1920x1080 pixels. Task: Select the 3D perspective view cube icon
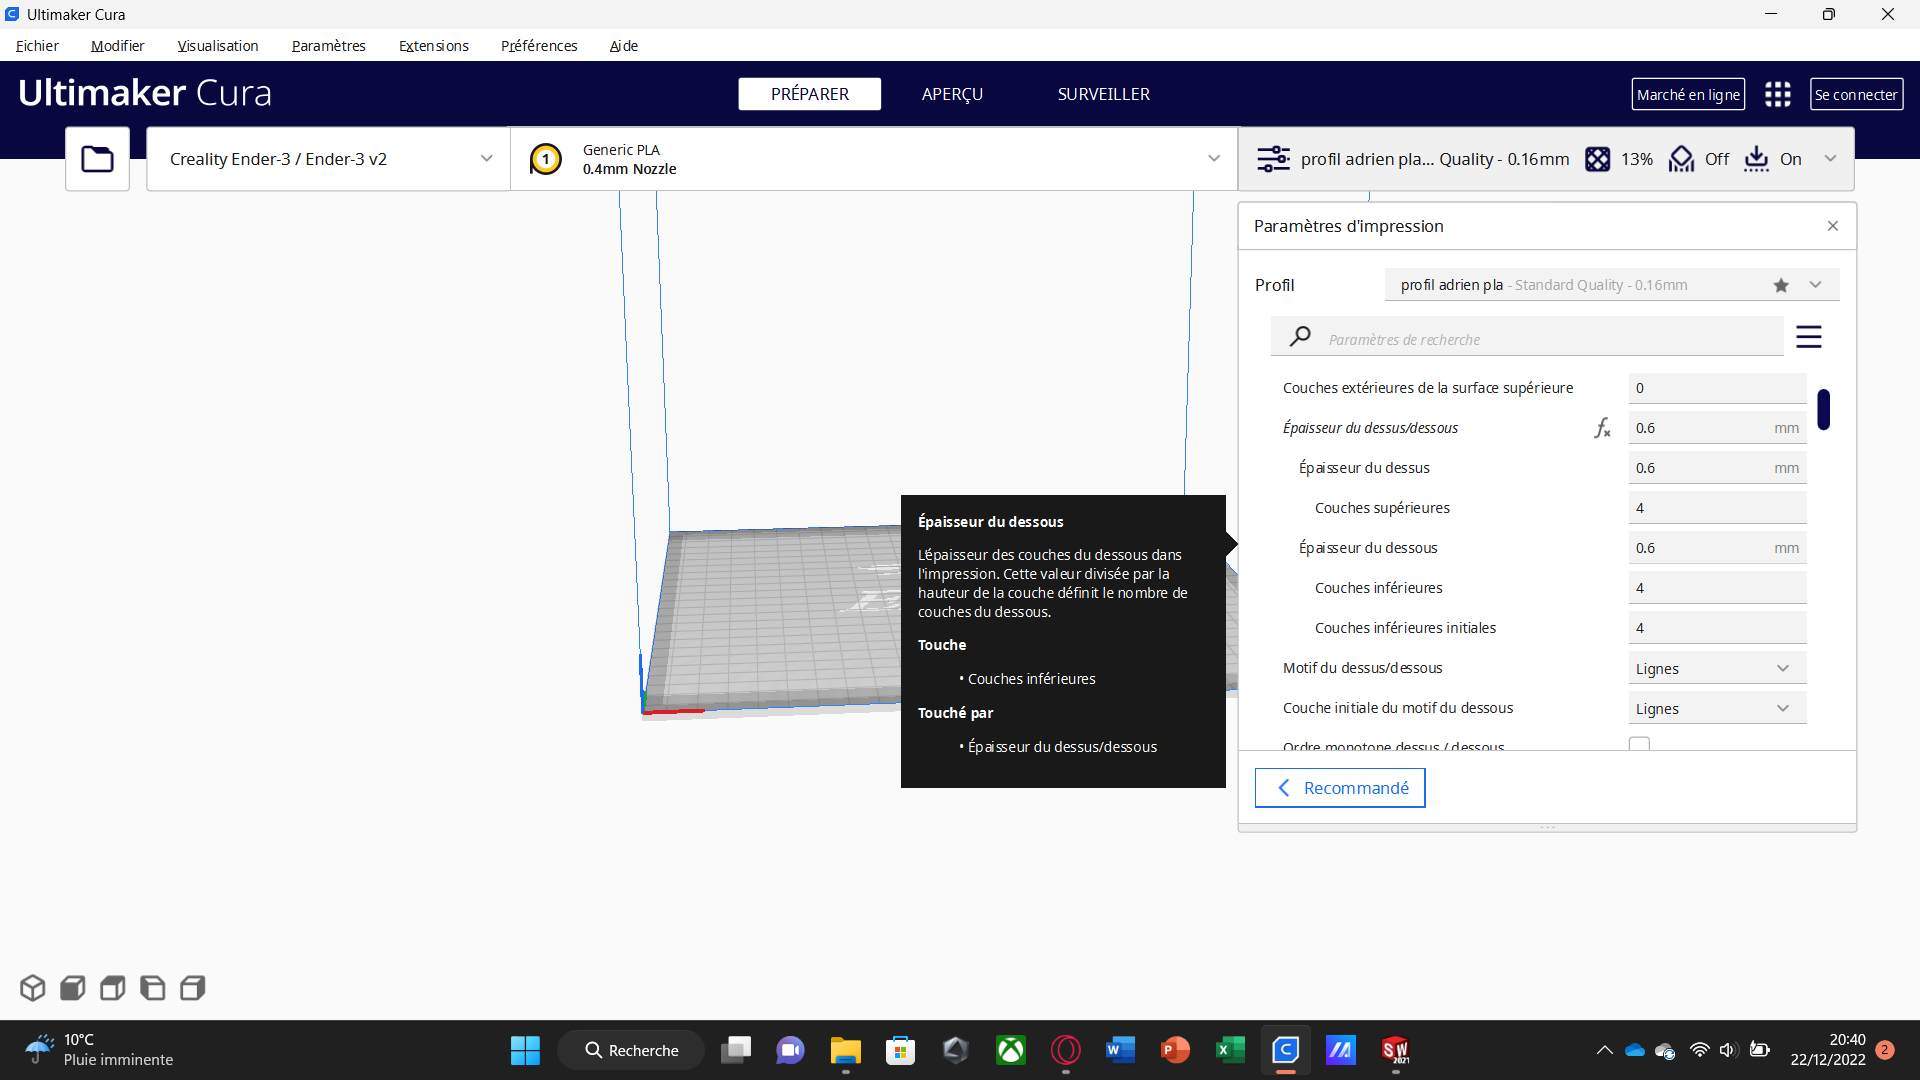[32, 988]
